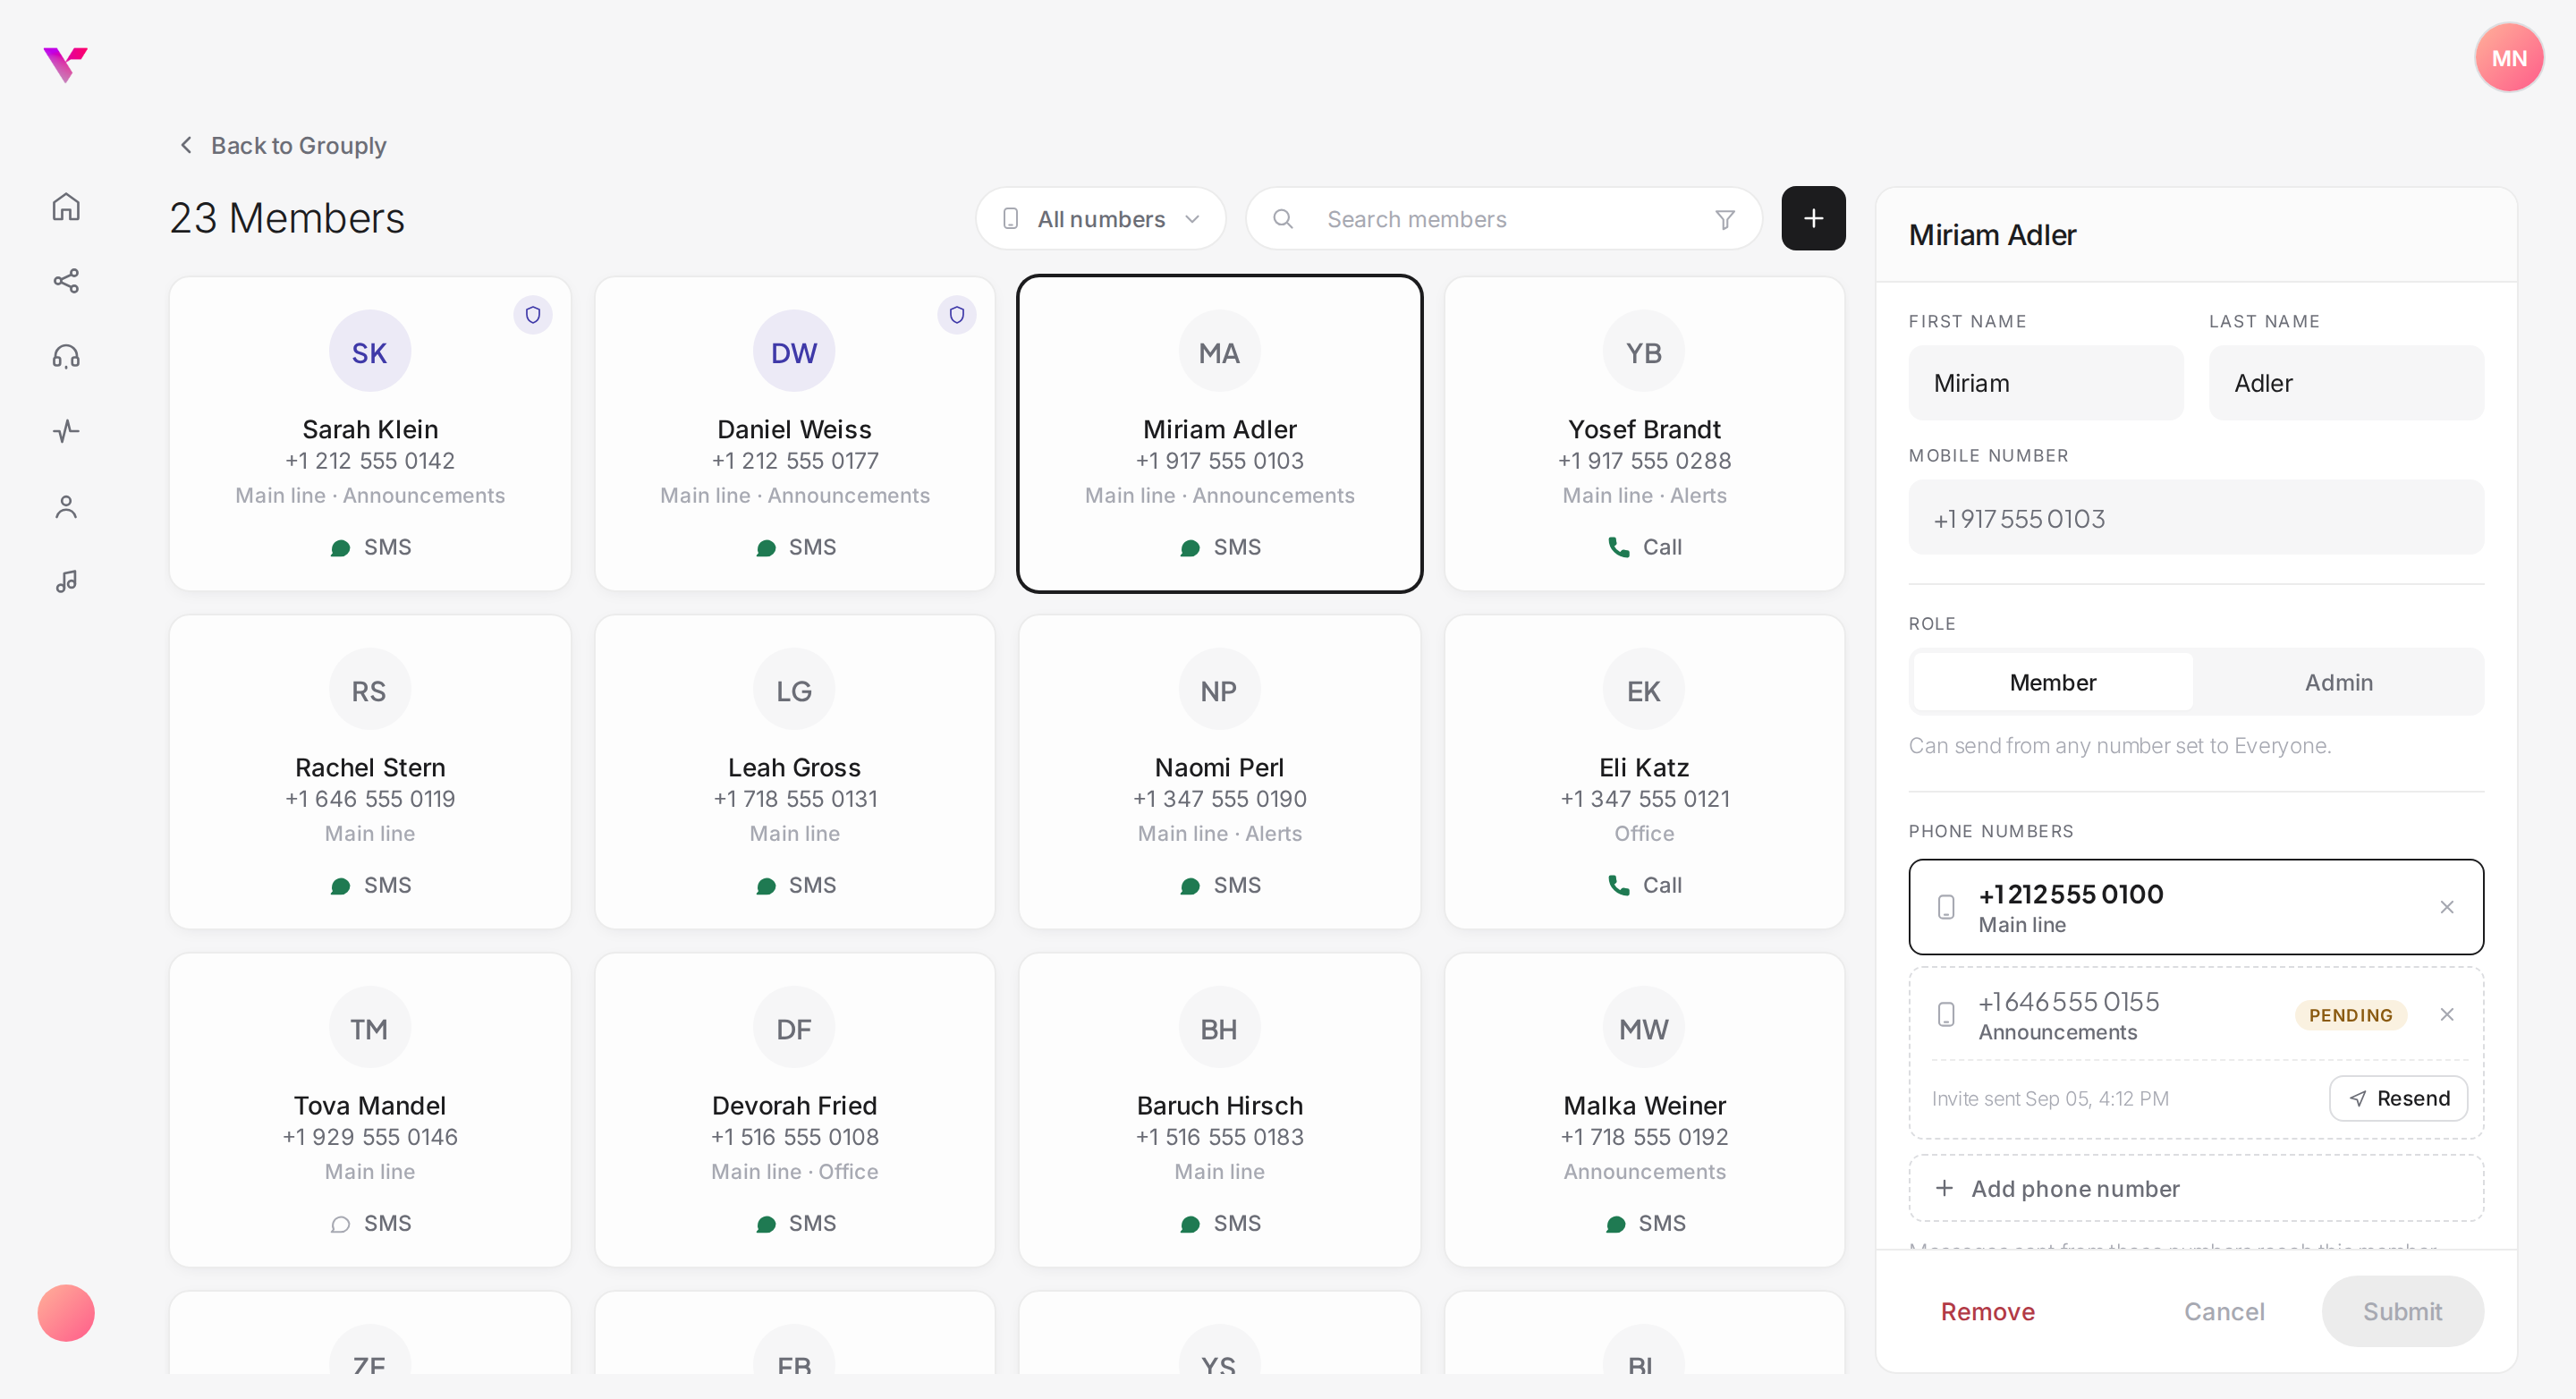Open the headset support sidebar icon
The width and height of the screenshot is (2576, 1399).
[66, 356]
